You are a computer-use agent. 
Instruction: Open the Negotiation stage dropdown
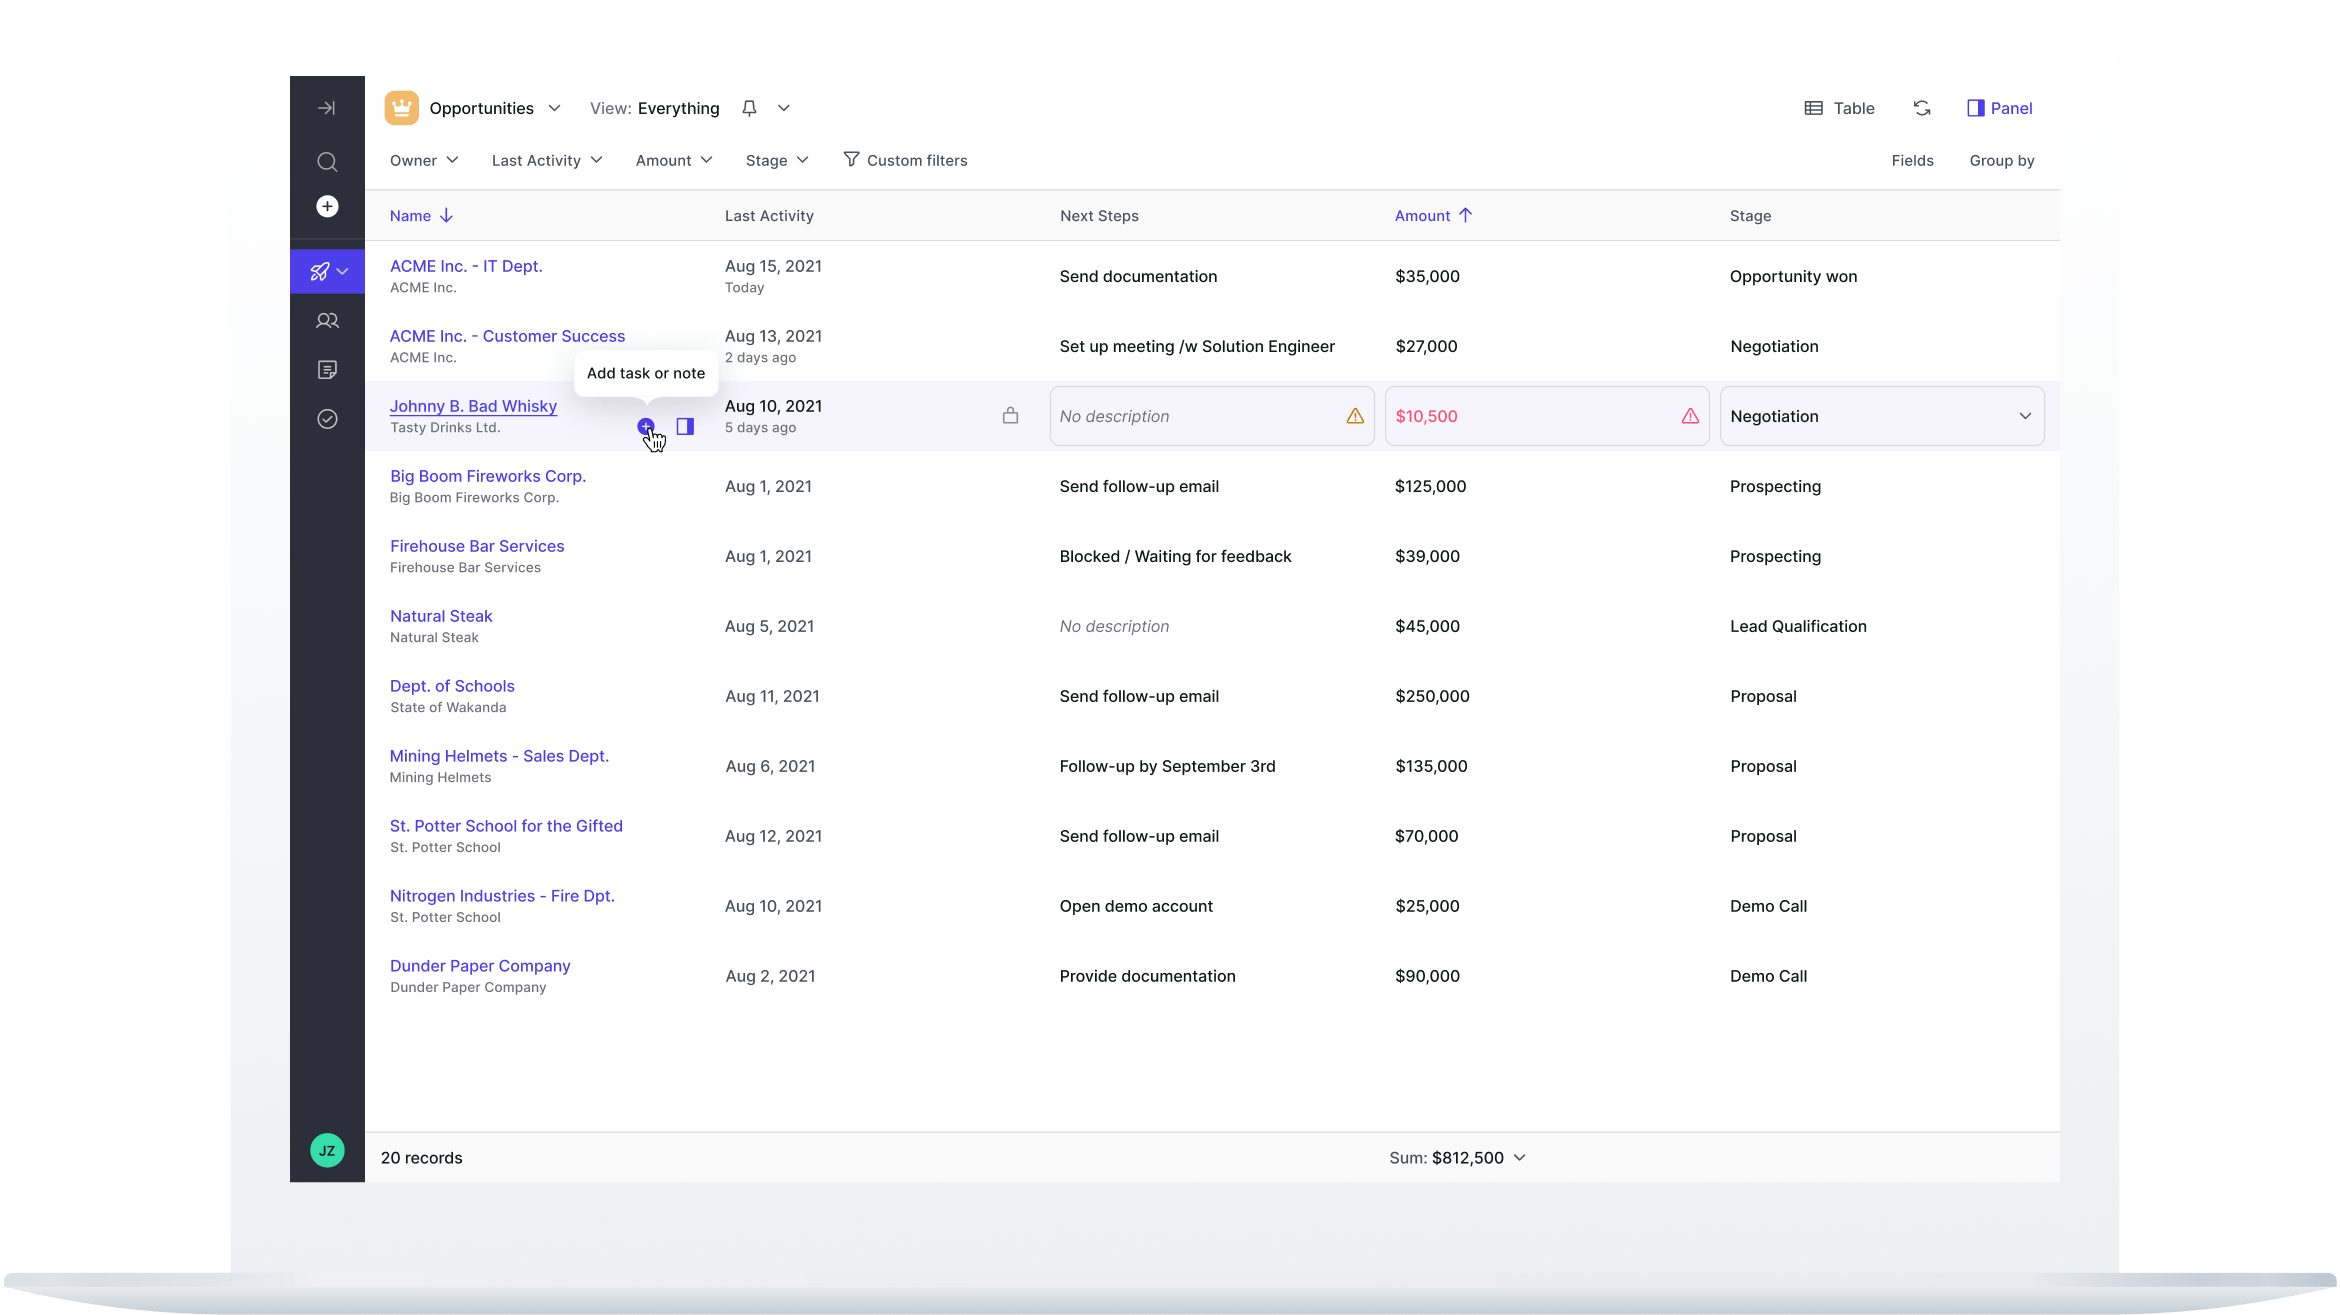(1881, 416)
